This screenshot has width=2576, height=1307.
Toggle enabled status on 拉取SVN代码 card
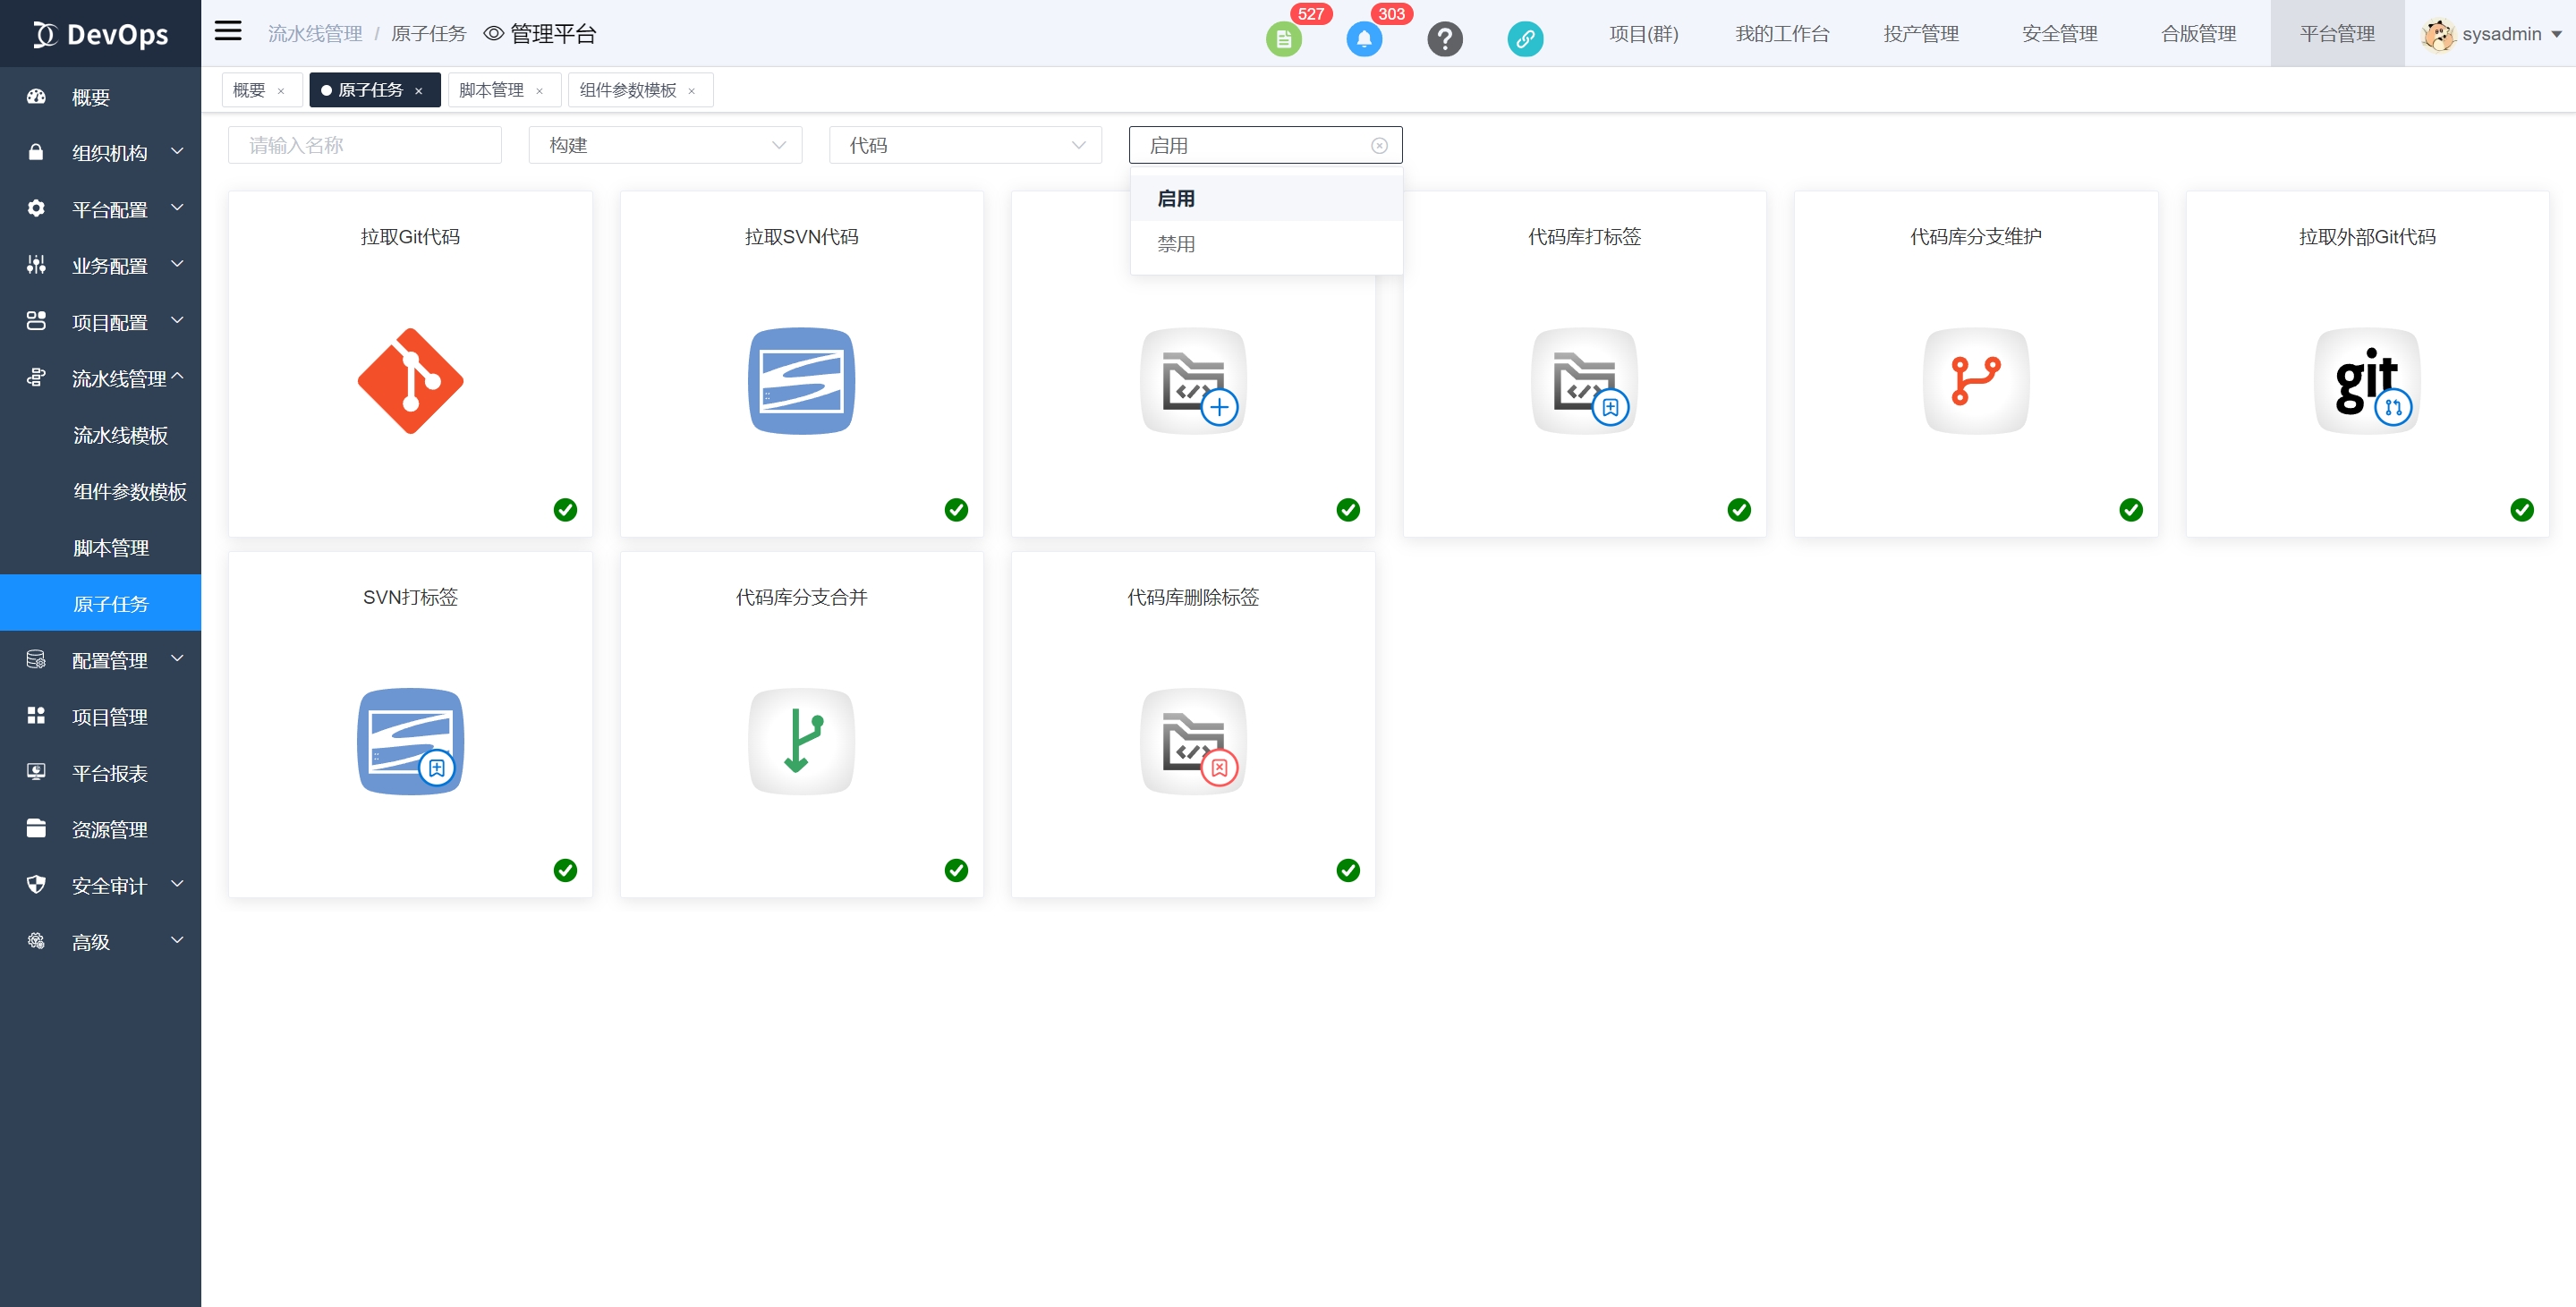tap(956, 510)
